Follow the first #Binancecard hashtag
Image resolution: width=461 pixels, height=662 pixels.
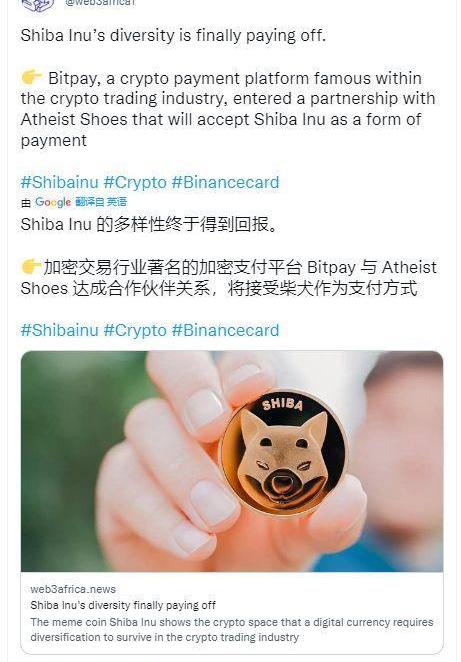tap(225, 182)
